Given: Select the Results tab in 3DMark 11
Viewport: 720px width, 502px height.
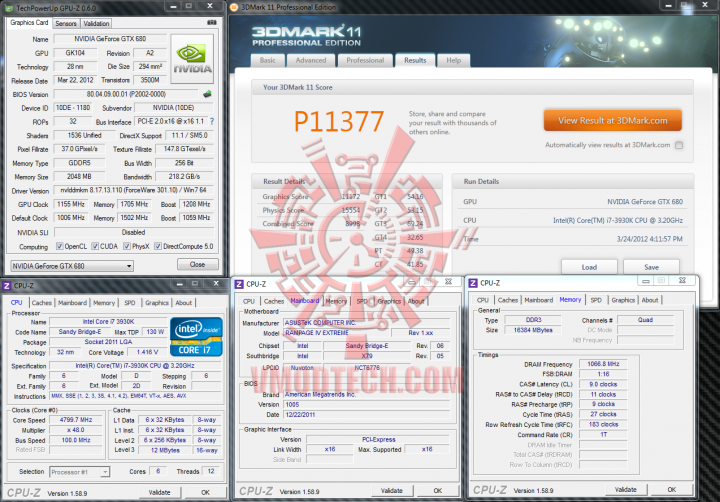Looking at the screenshot, I should point(415,60).
